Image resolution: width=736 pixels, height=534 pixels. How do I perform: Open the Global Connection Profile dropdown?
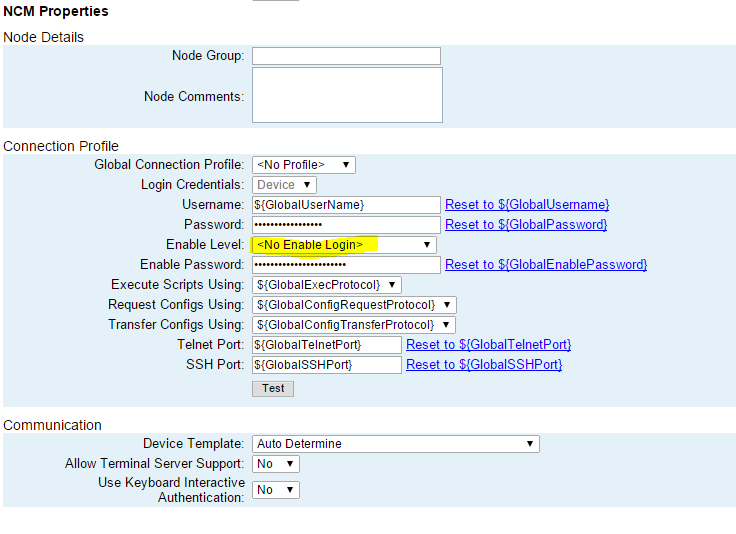click(x=304, y=165)
